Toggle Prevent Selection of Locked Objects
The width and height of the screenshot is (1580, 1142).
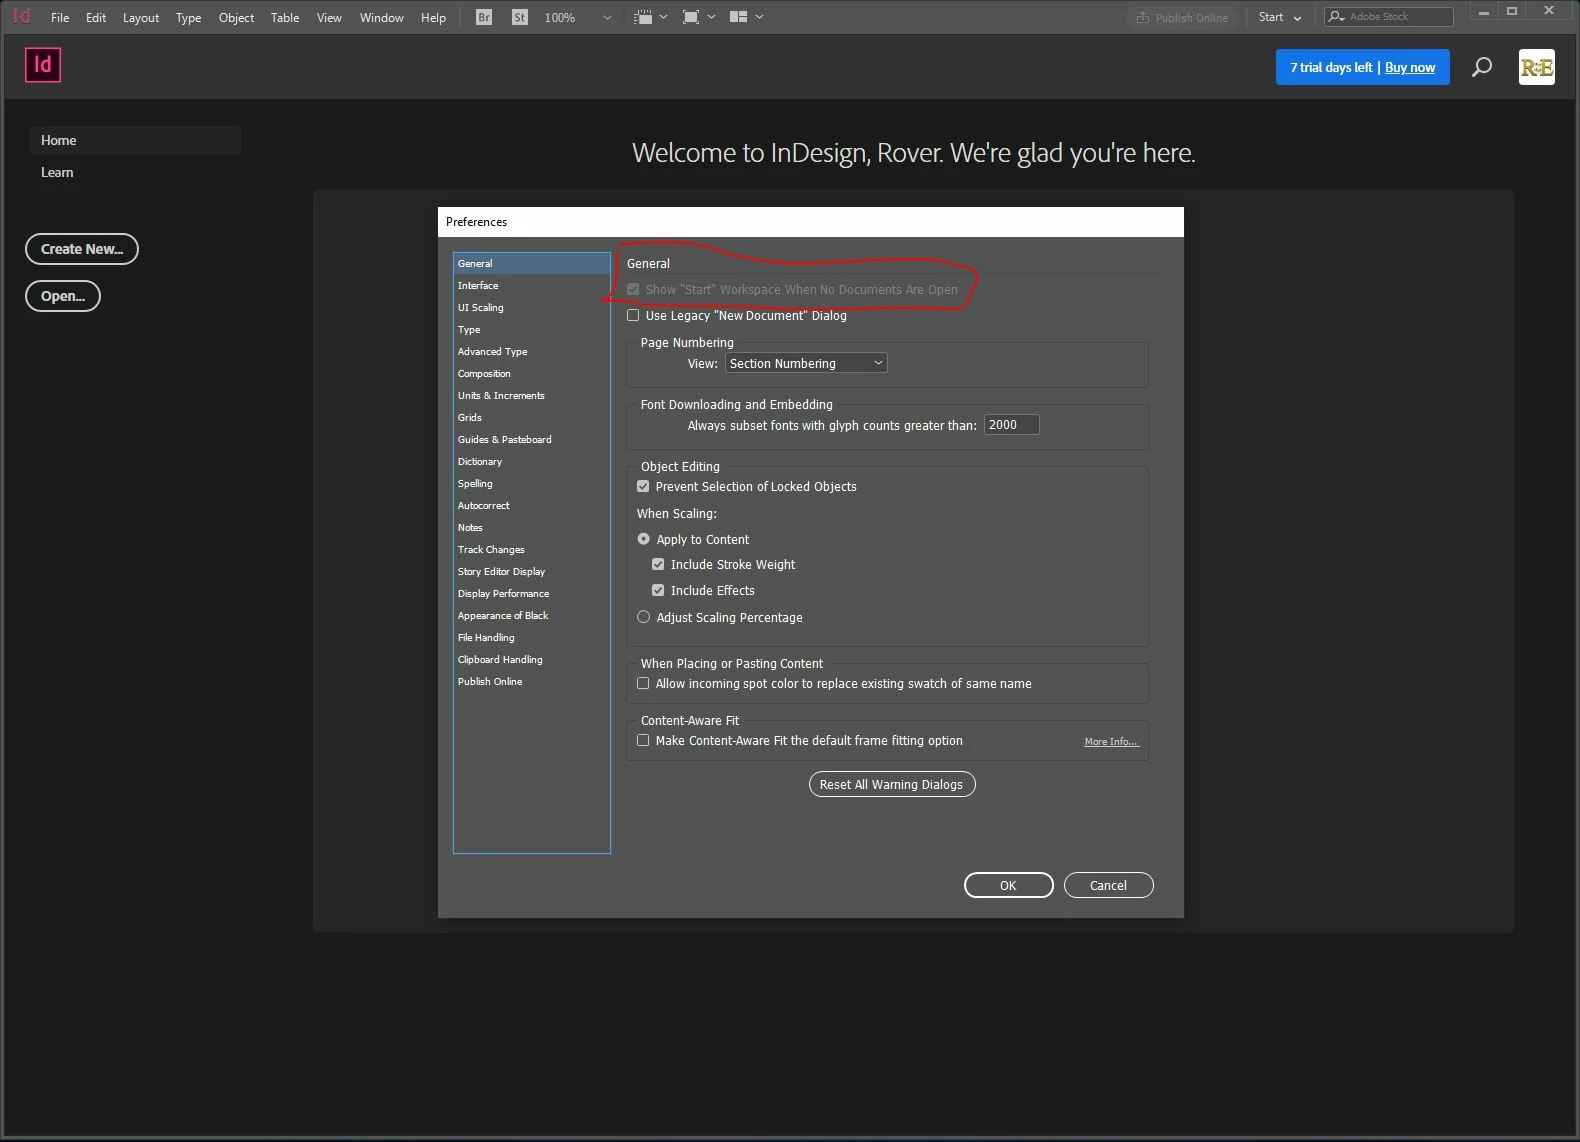pyautogui.click(x=643, y=486)
